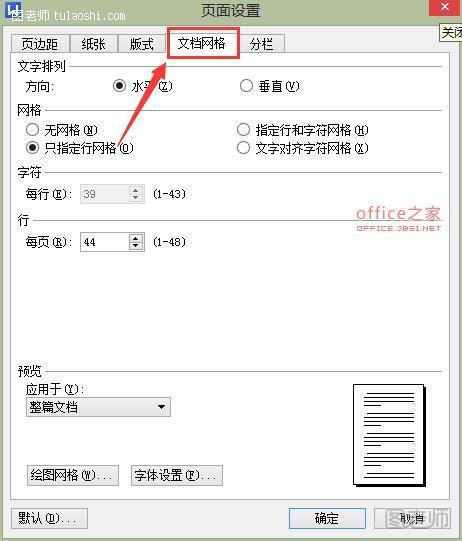462x541 pixels.
Task: Click the page preview thumbnail
Action: pyautogui.click(x=389, y=435)
